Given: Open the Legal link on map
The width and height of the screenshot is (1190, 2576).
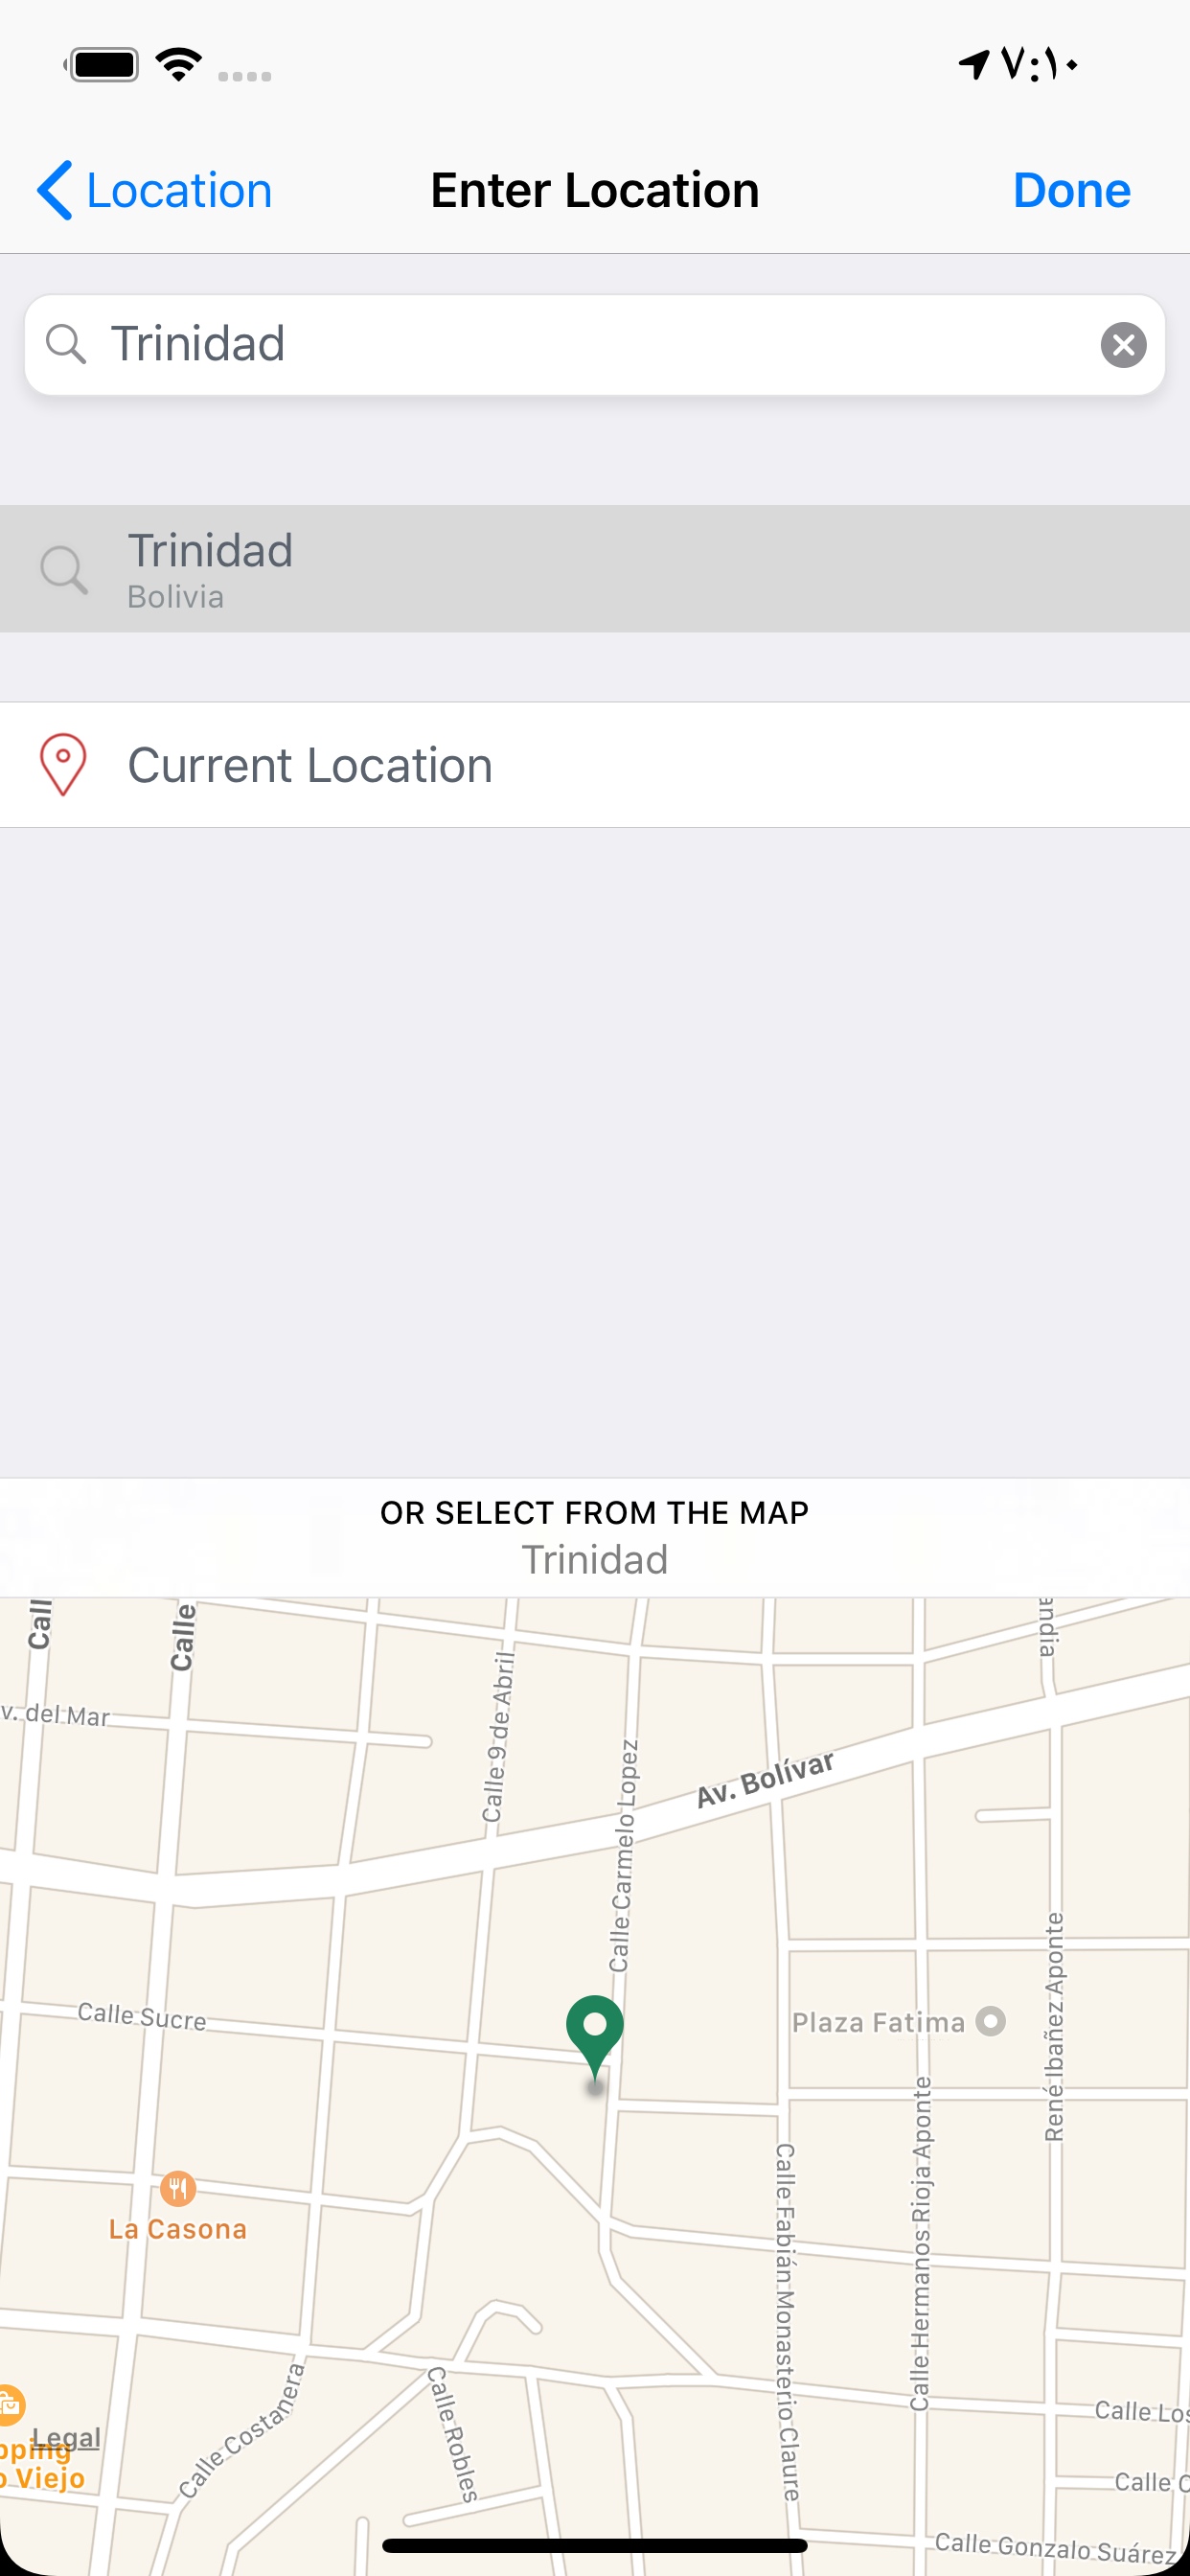Looking at the screenshot, I should click(66, 2438).
